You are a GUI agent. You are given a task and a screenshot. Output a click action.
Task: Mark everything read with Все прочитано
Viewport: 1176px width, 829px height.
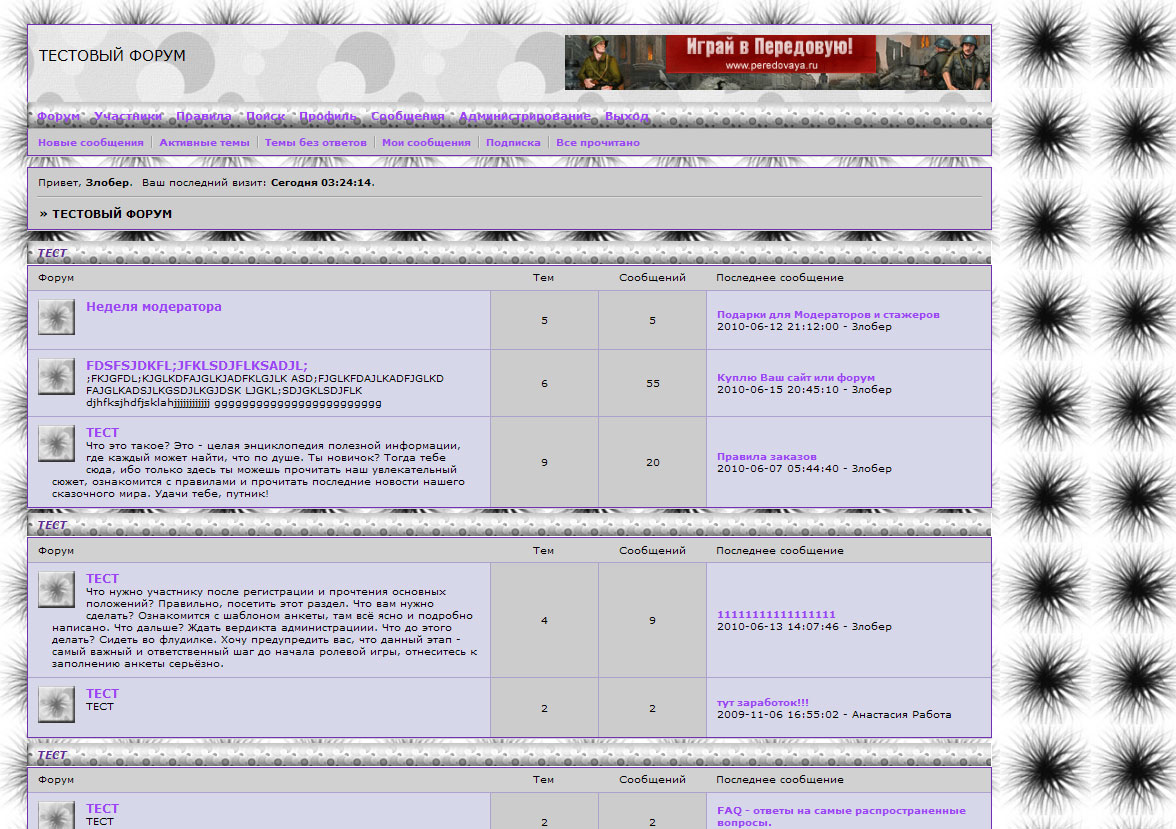pyautogui.click(x=597, y=143)
